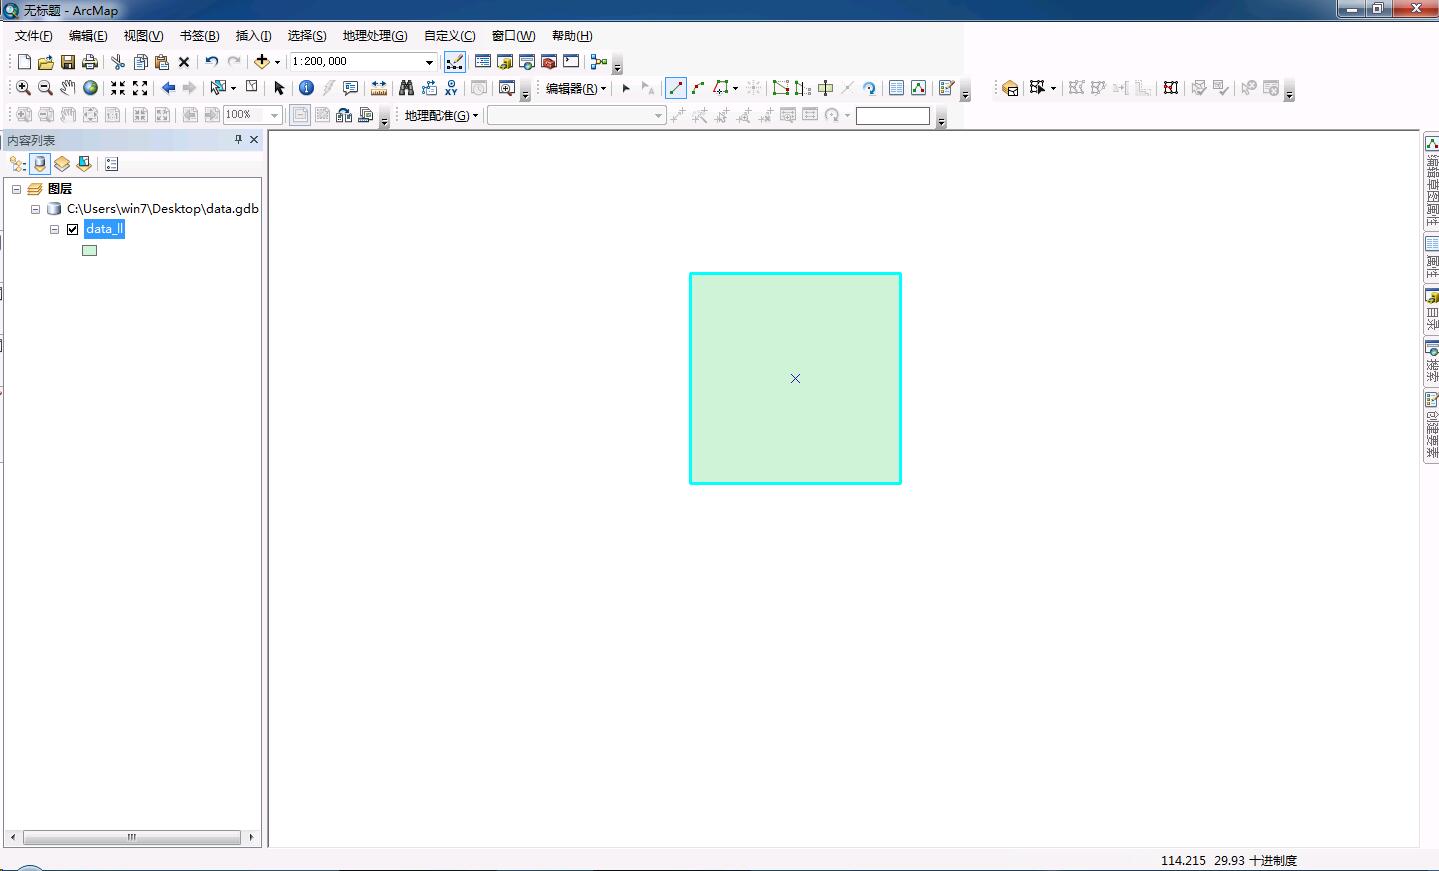The height and width of the screenshot is (871, 1439).
Task: Open the 地理处理 Geoprocessing menu
Action: (375, 36)
